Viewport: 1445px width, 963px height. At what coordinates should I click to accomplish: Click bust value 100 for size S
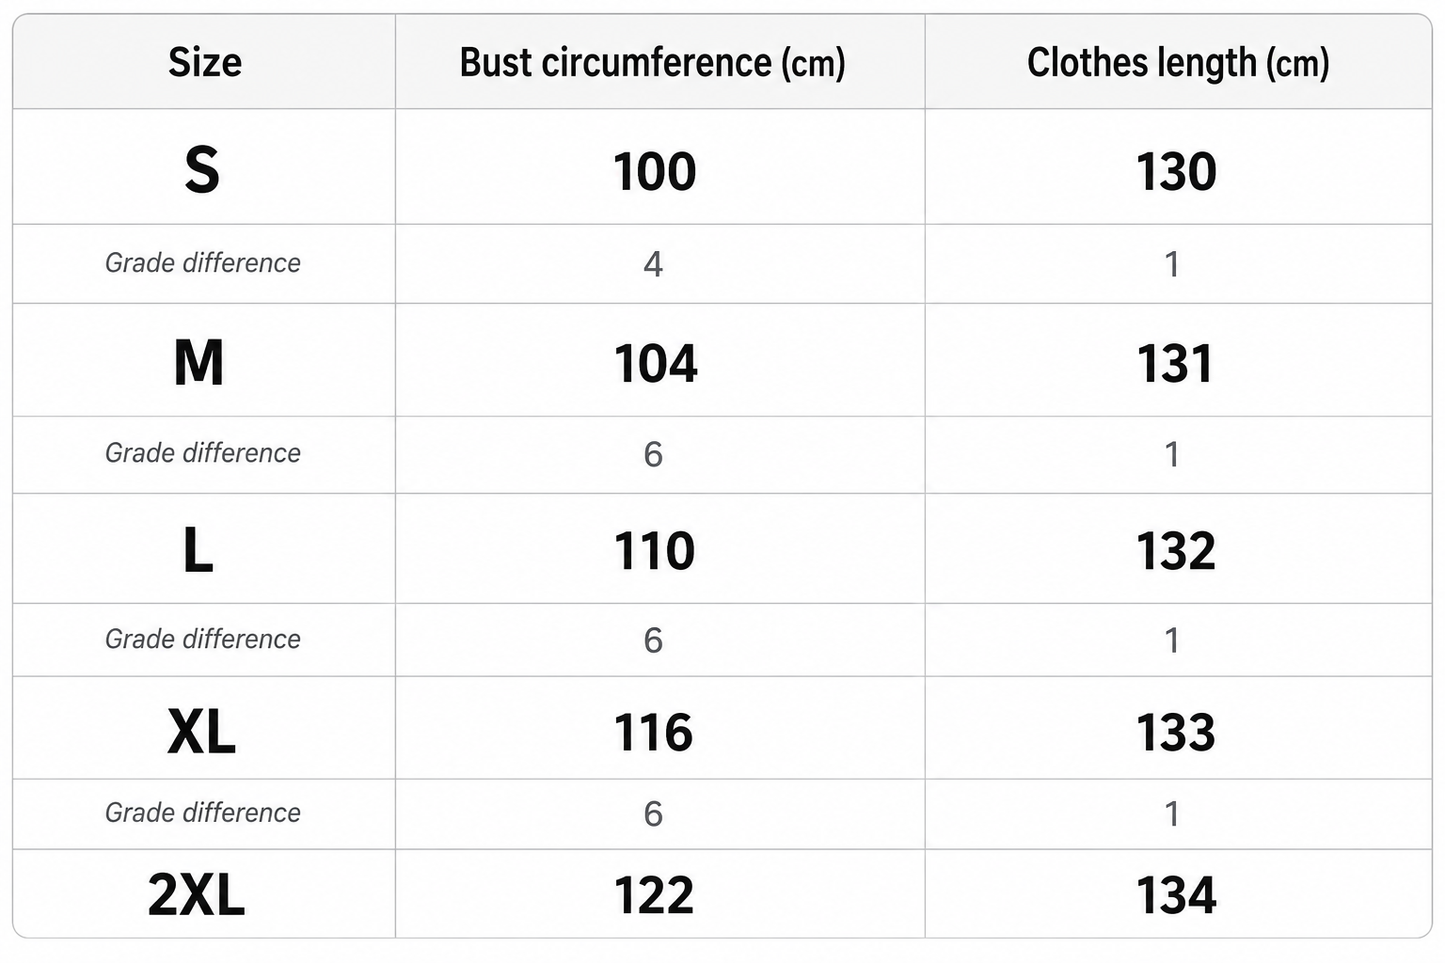(655, 172)
